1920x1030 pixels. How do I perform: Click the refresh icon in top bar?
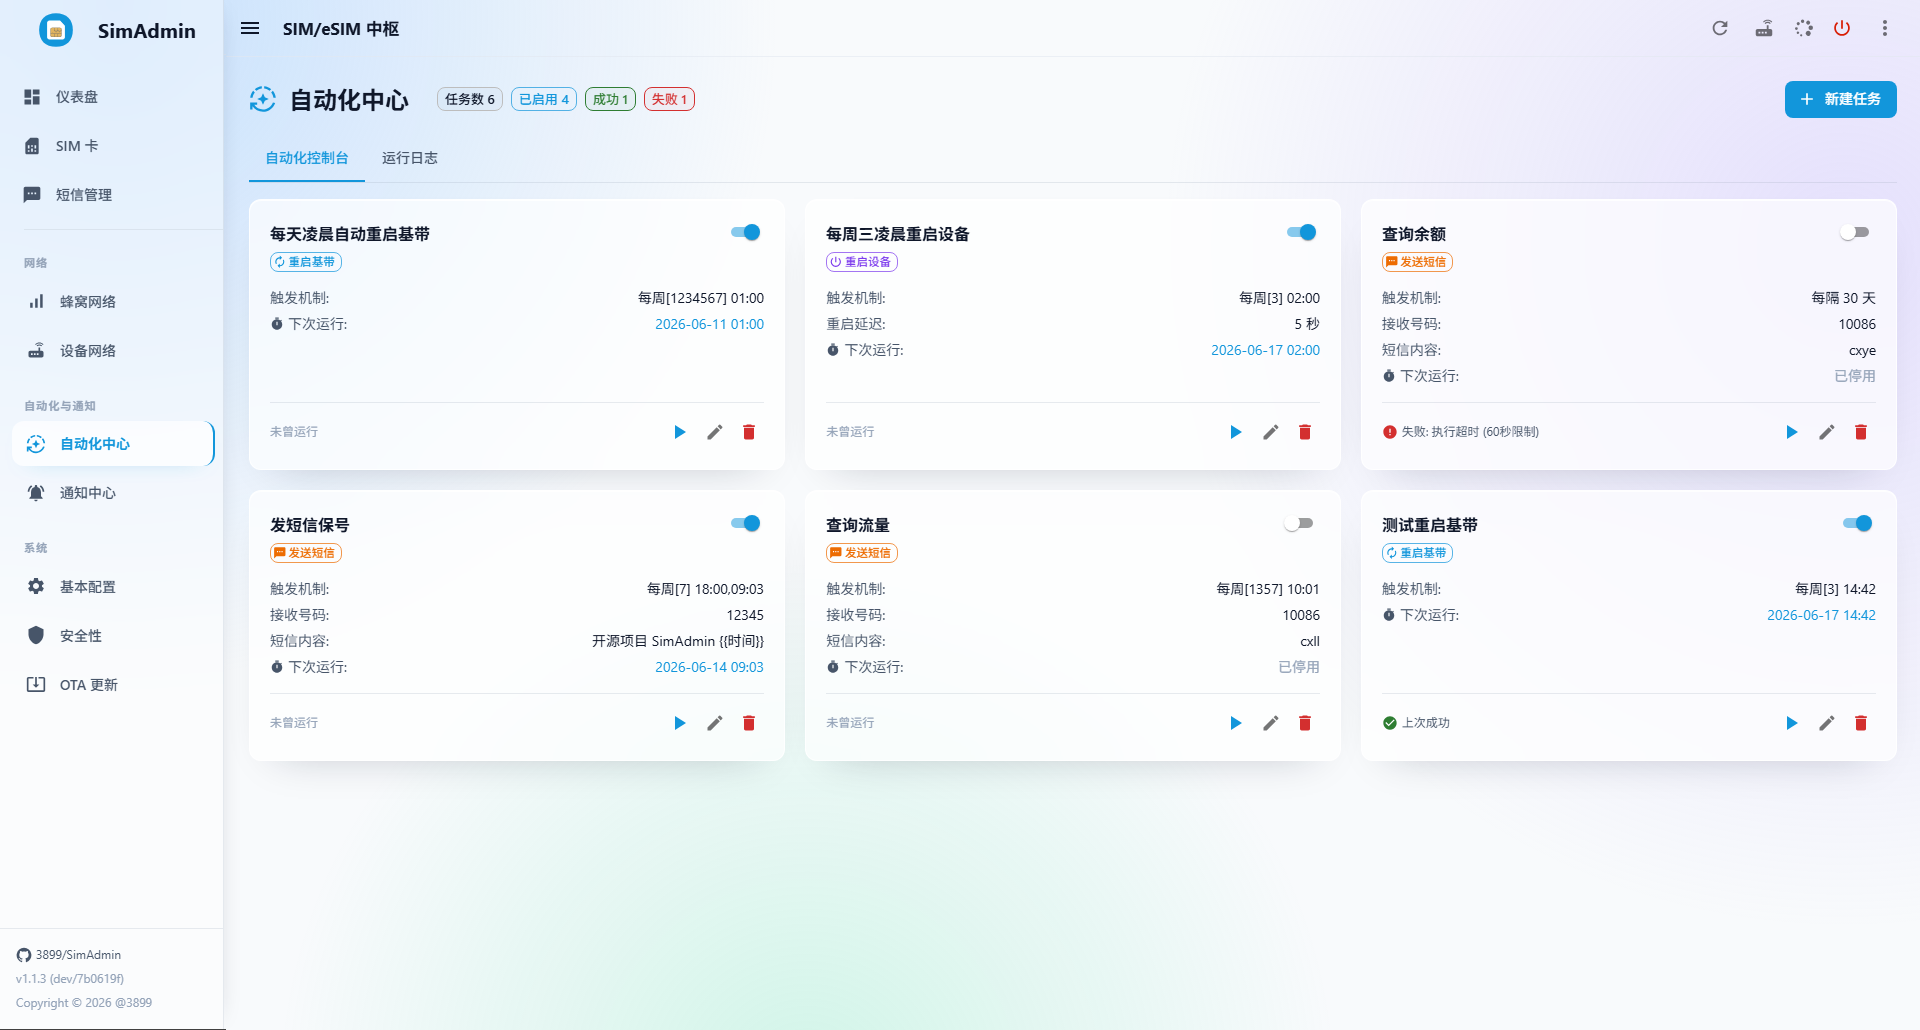pos(1720,28)
